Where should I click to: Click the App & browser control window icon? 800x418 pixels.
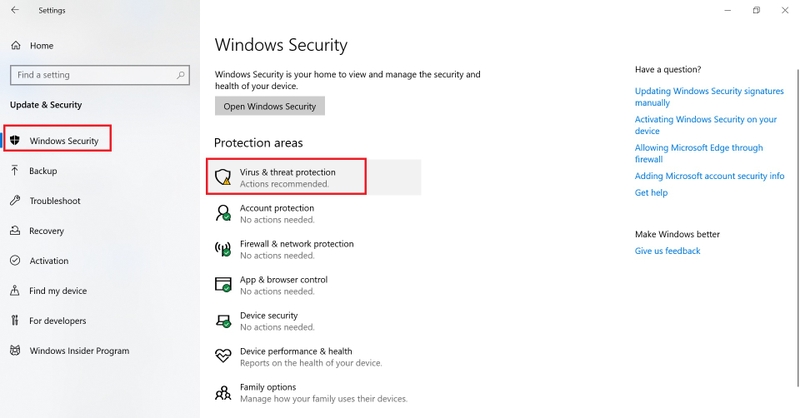tap(223, 284)
